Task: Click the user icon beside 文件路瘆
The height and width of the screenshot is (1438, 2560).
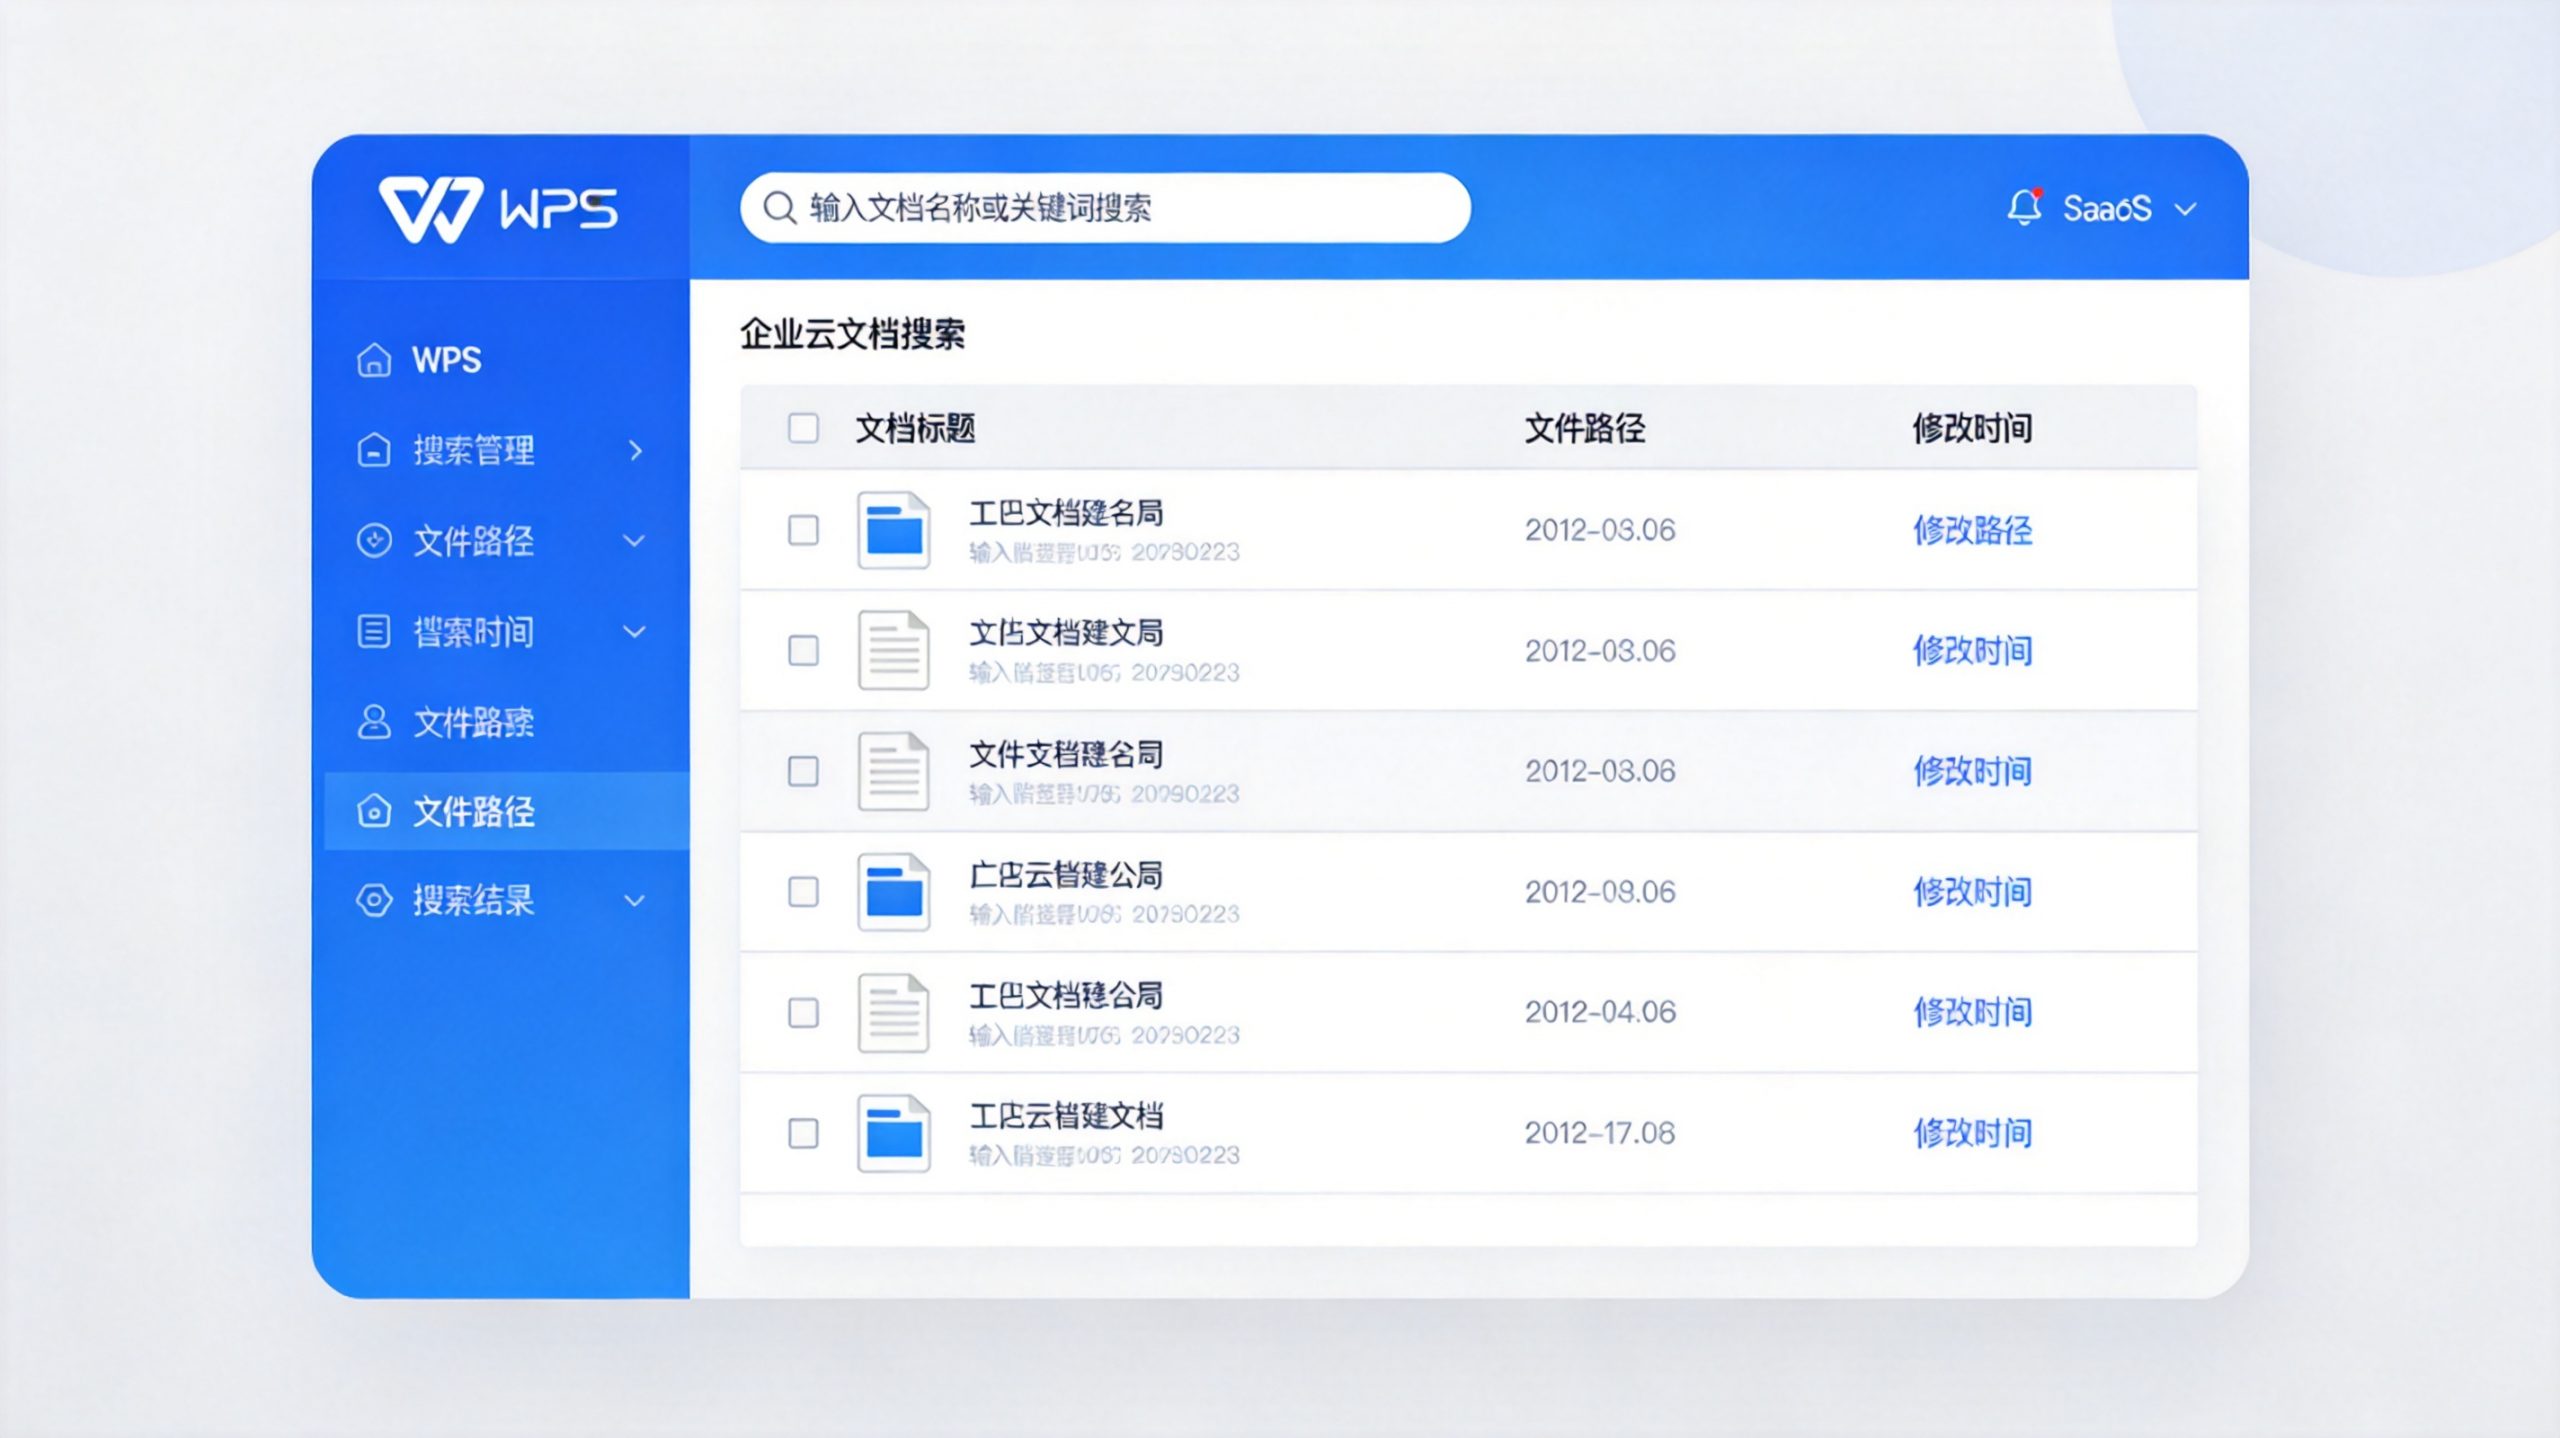Action: [374, 721]
